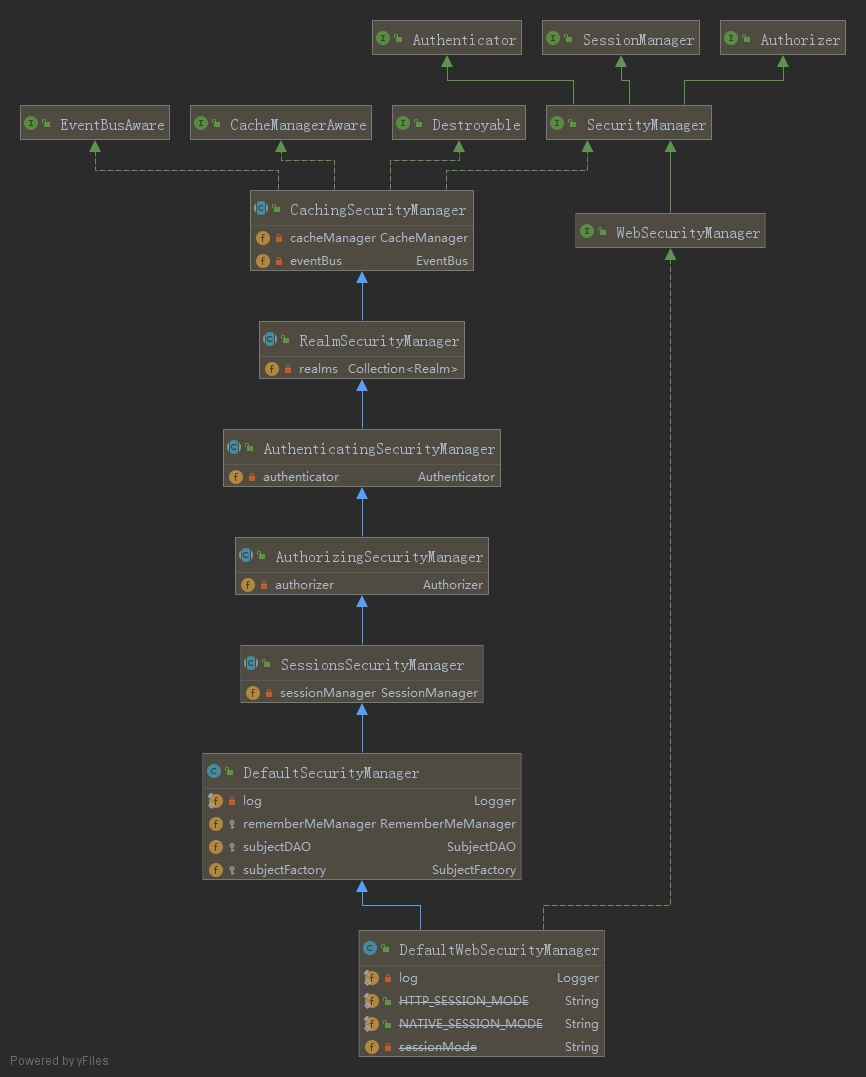Select the CacheManagerAware node title

(298, 125)
